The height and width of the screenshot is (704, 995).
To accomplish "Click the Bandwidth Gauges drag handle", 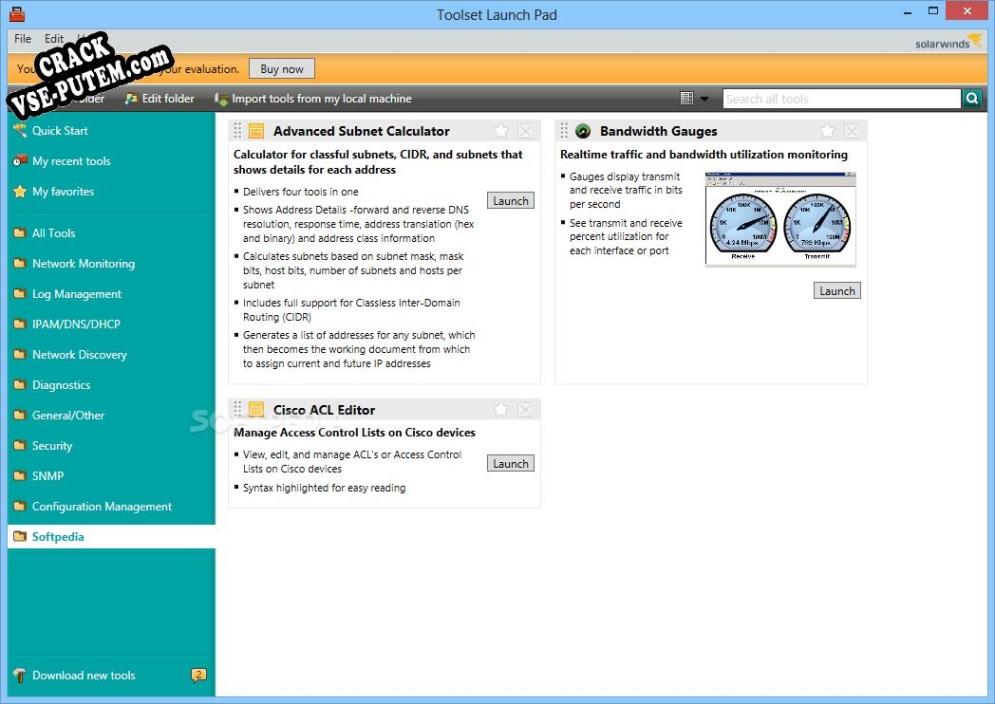I will coord(564,131).
